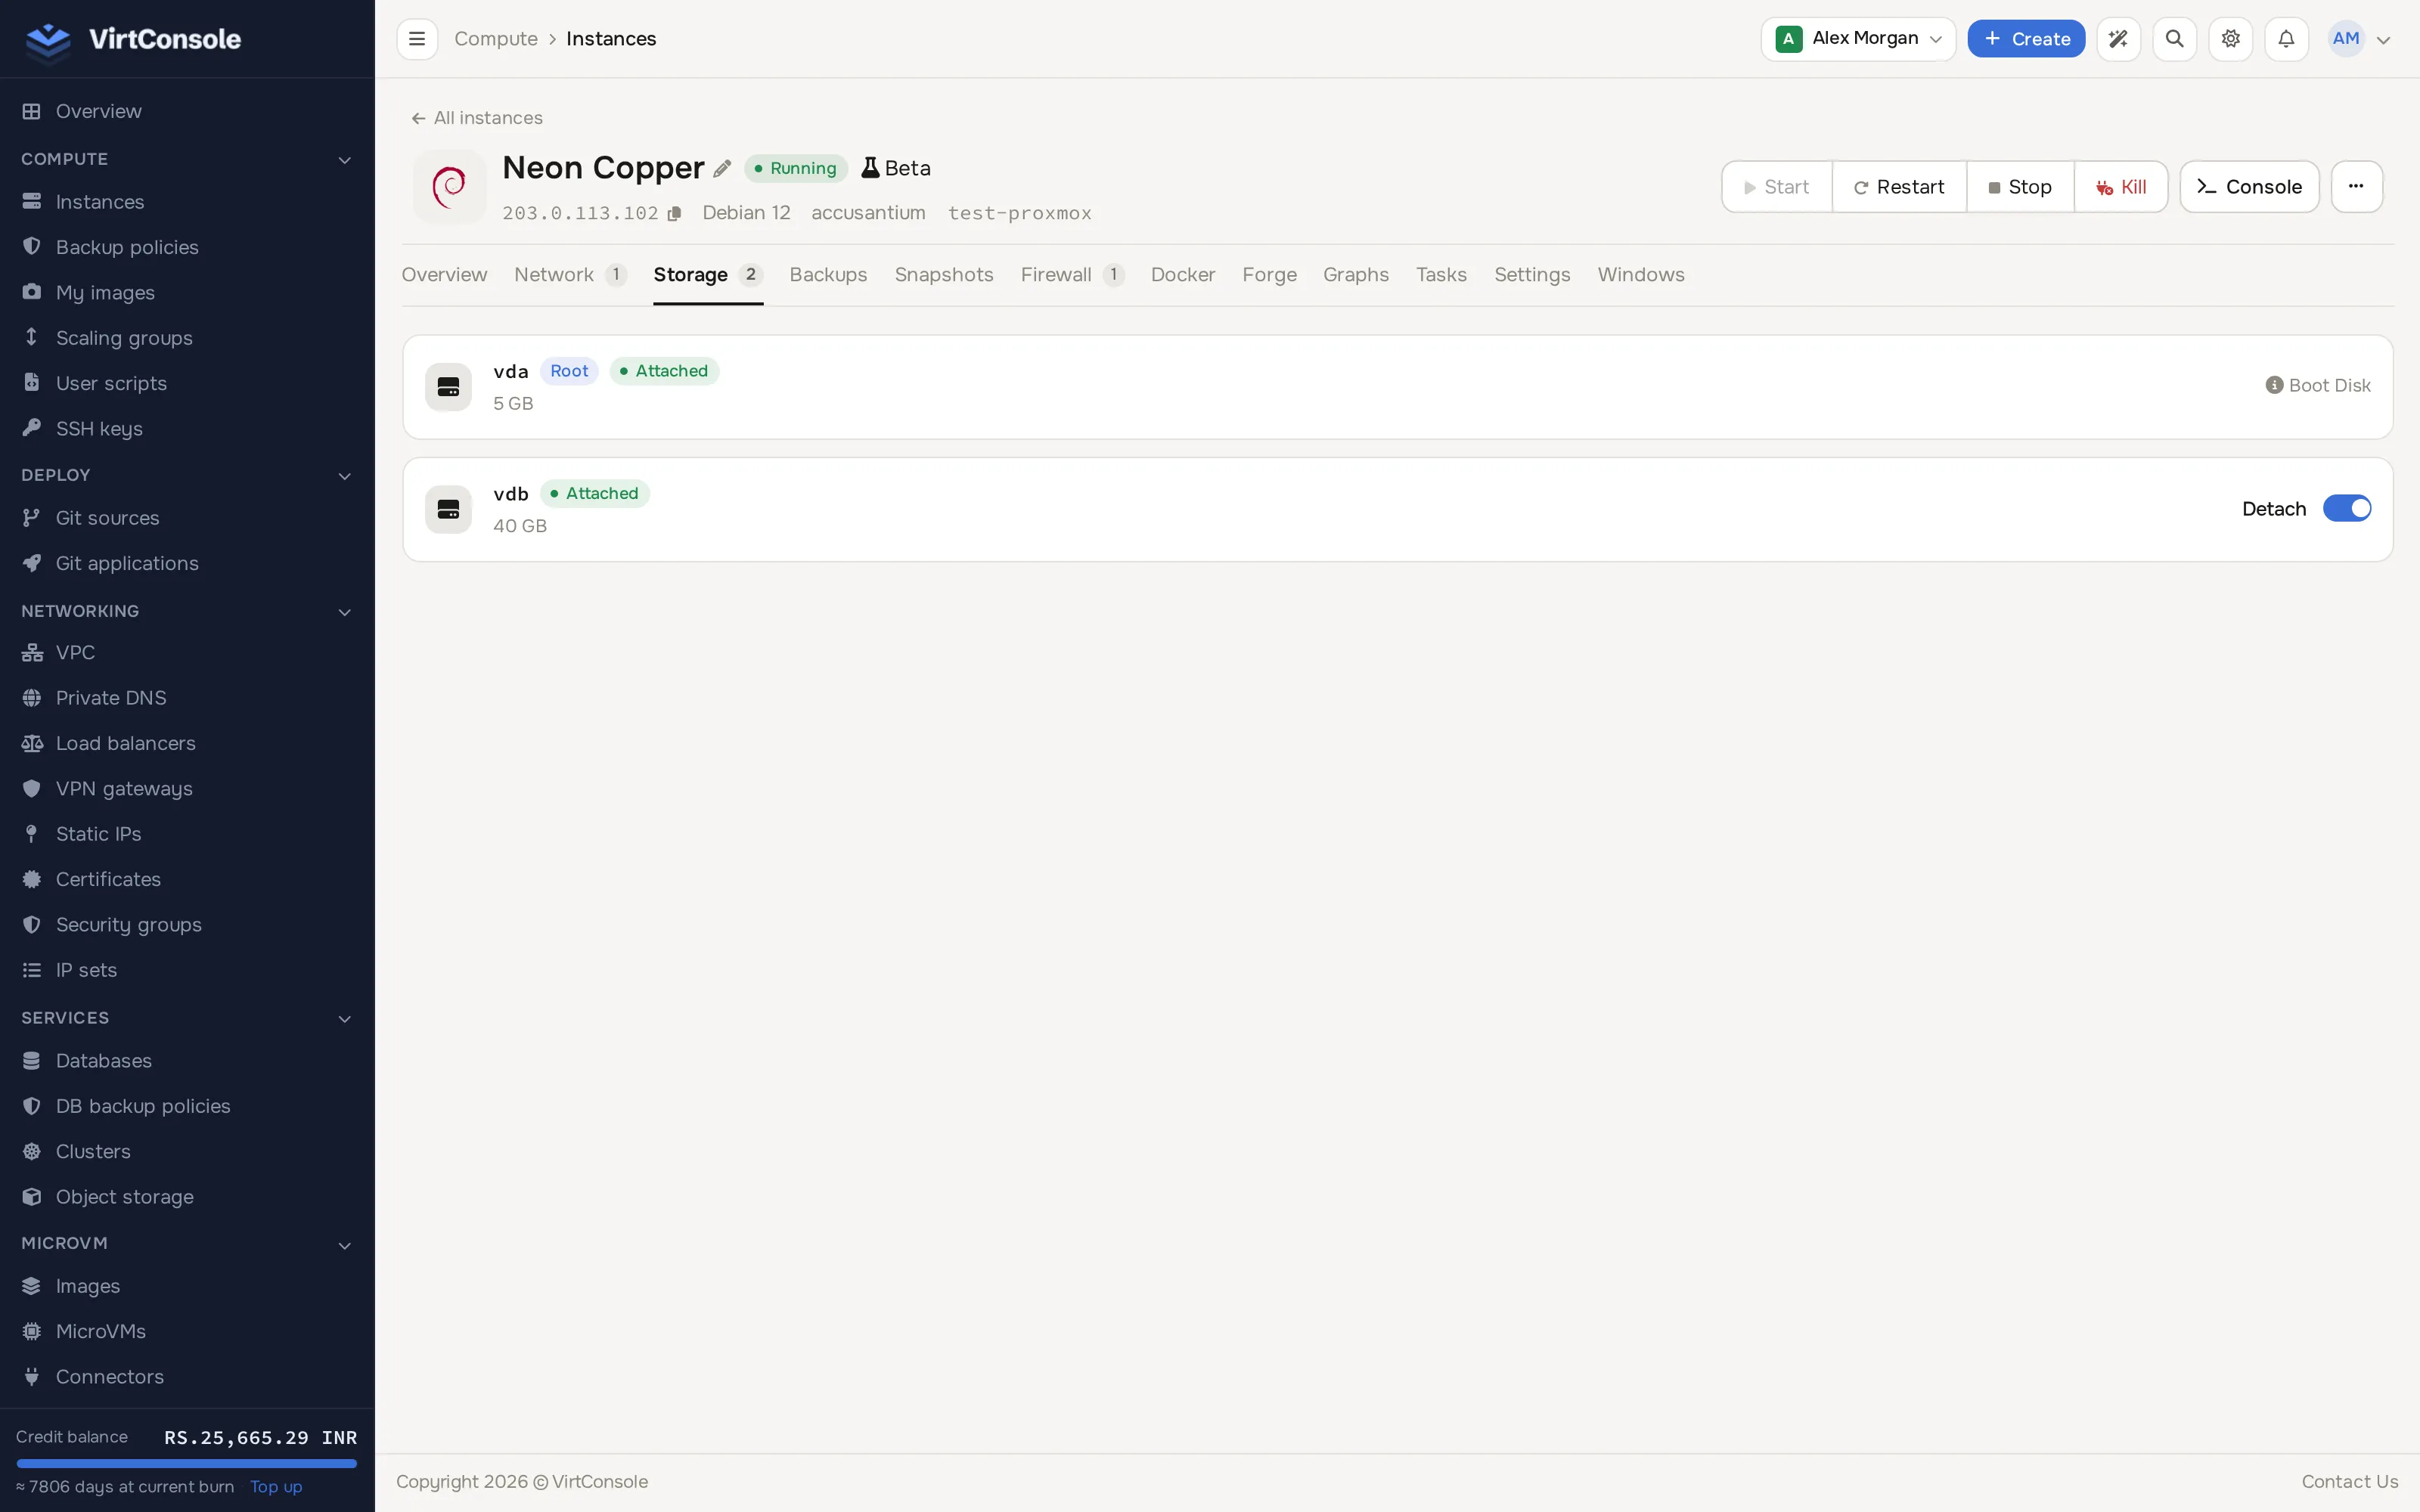Click the VirtConsole logo
This screenshot has width=2420, height=1512.
(x=133, y=39)
